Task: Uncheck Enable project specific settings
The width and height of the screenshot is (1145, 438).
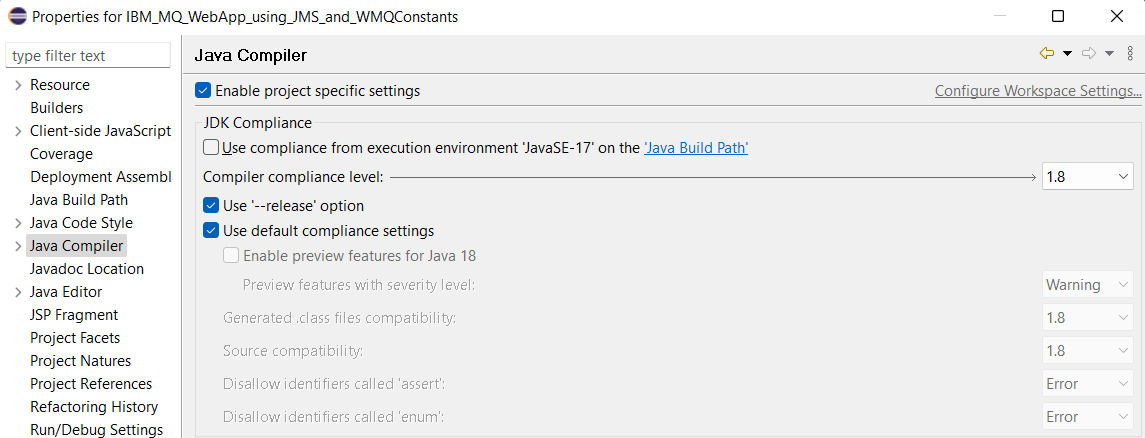Action: pos(203,91)
